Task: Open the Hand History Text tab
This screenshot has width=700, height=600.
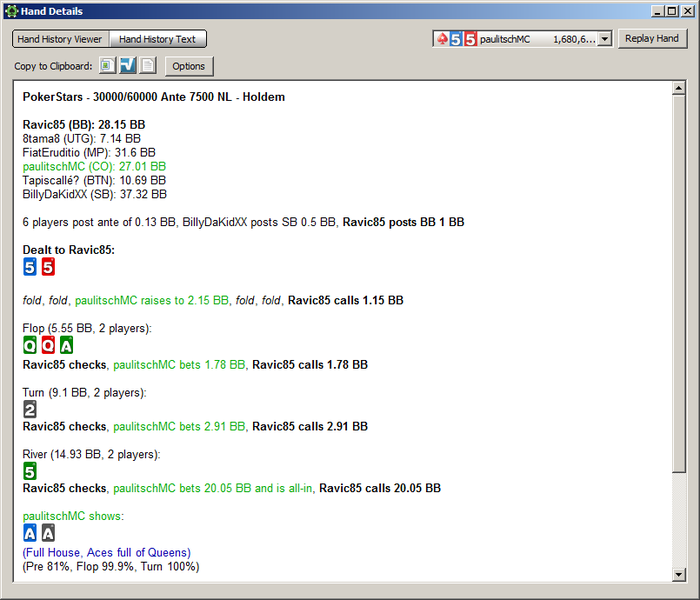Action: click(x=158, y=39)
